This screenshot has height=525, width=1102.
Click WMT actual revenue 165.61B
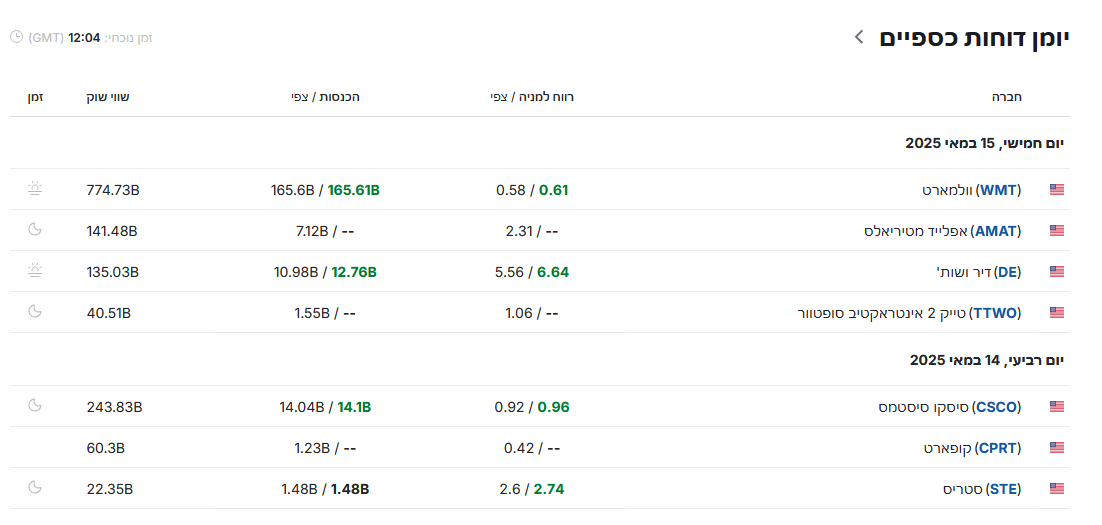coord(354,190)
